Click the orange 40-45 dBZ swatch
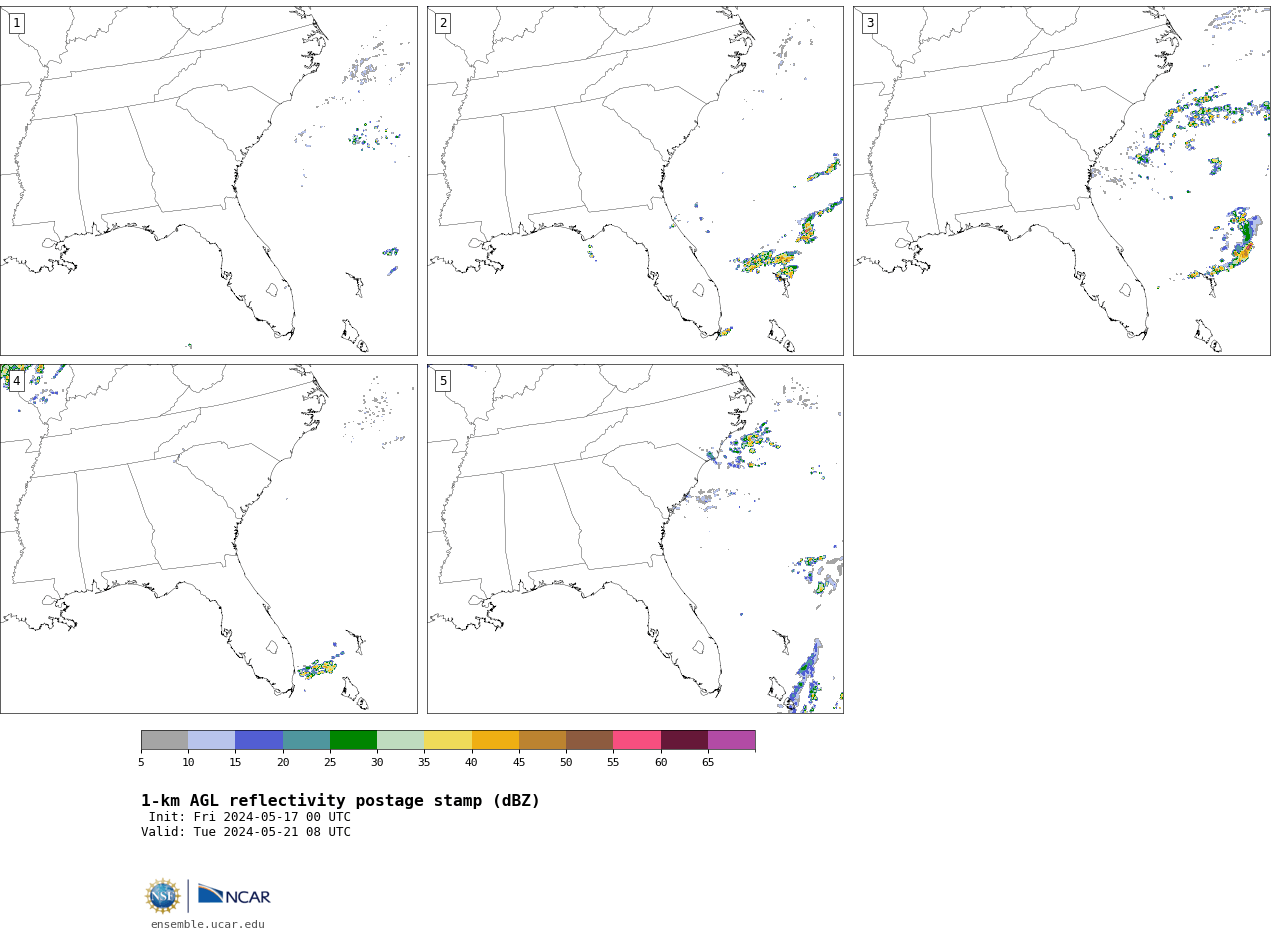Viewport: 1280px width, 936px height. click(x=495, y=740)
